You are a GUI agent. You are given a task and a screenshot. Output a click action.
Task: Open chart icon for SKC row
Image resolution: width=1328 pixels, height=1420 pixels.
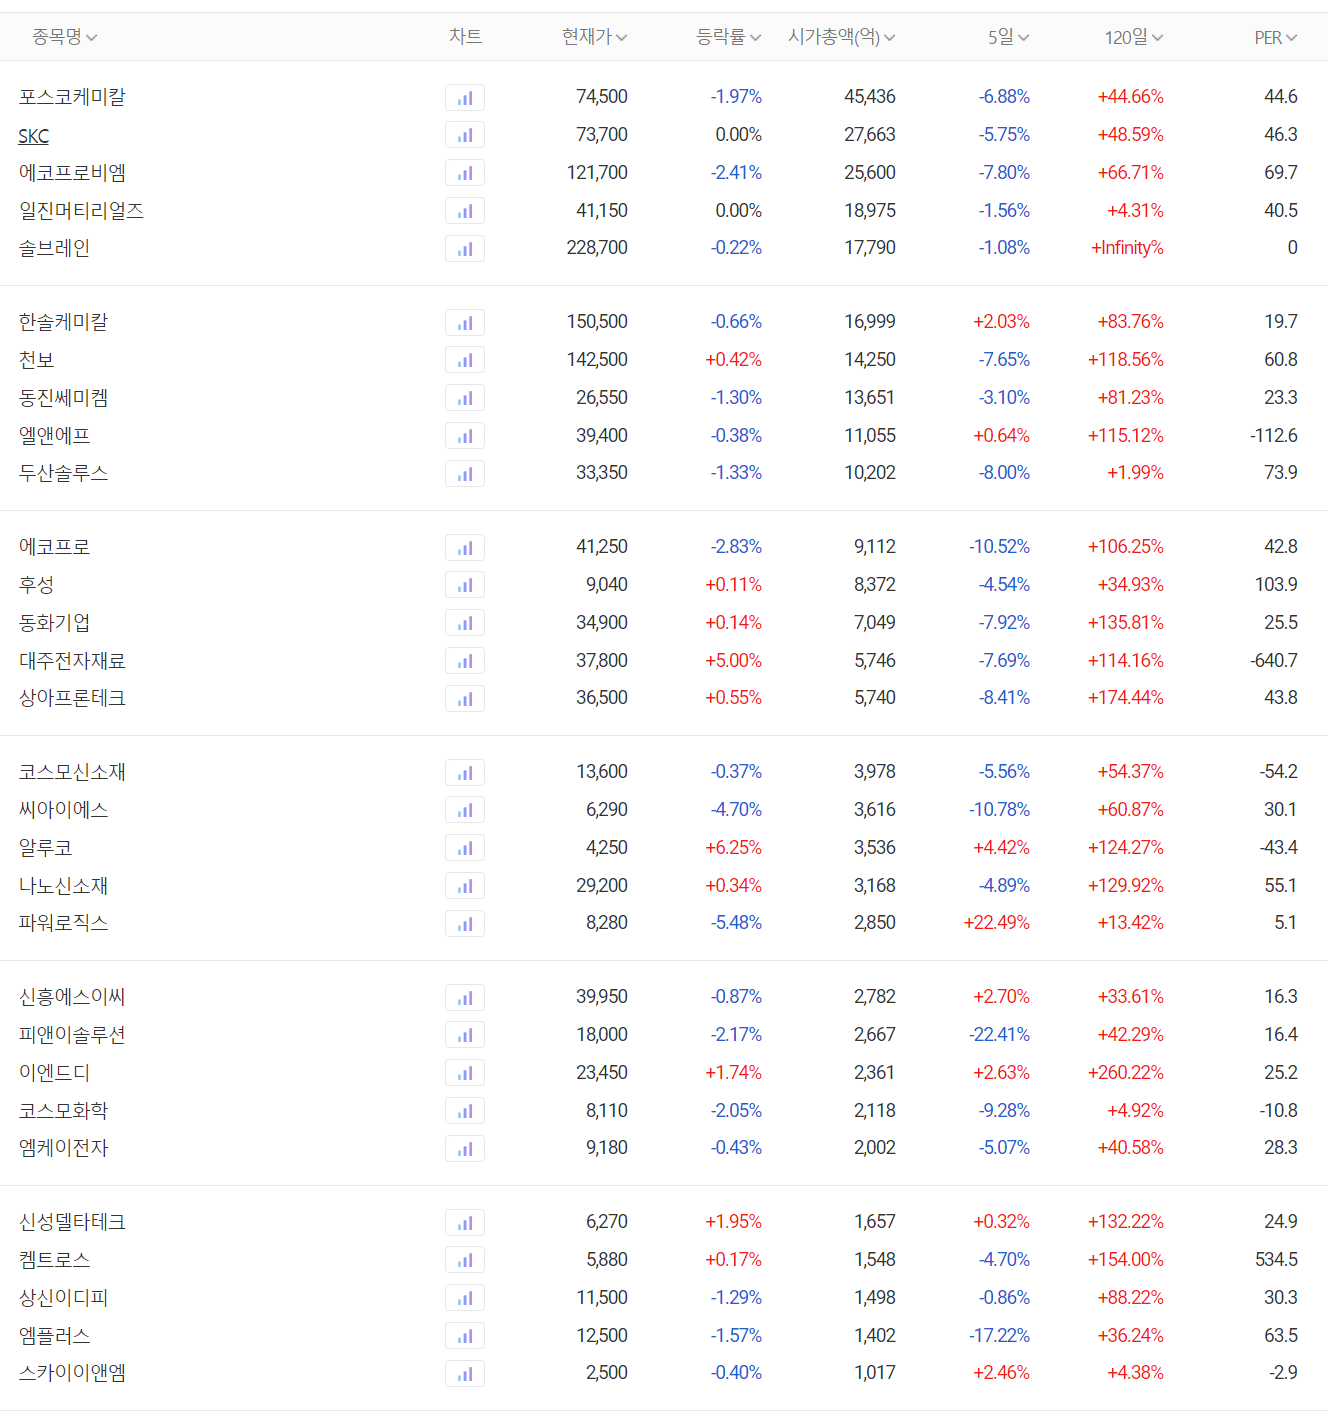point(465,135)
